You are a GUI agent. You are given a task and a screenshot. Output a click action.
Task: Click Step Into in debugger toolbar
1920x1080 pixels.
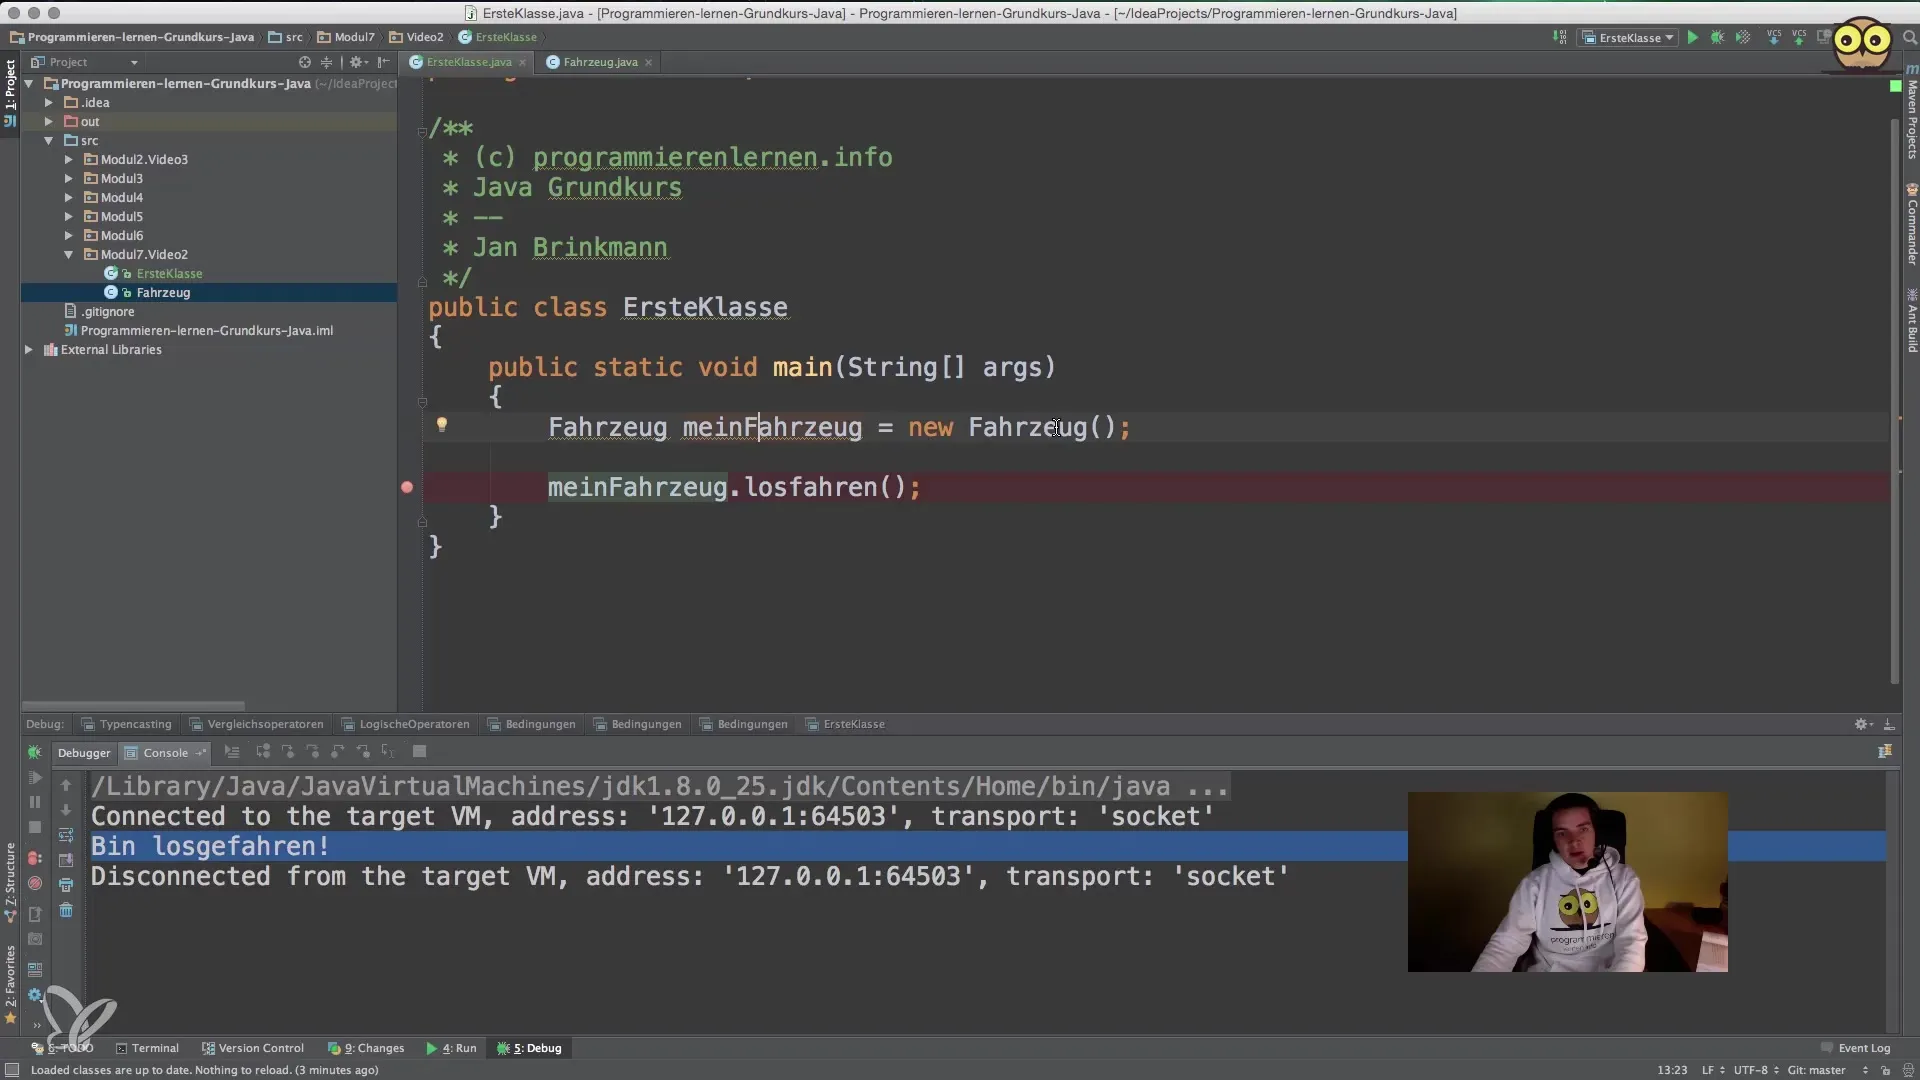pos(288,752)
